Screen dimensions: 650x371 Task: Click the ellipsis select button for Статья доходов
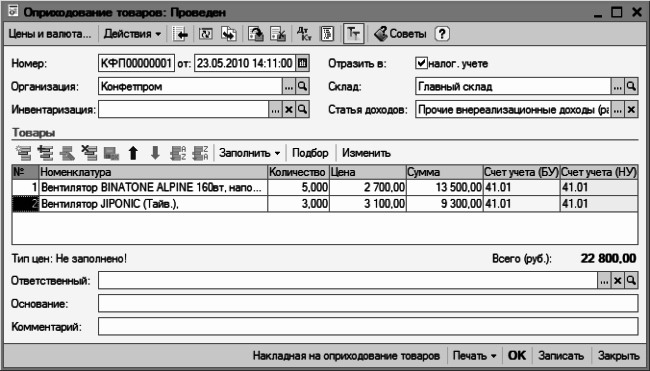[617, 109]
